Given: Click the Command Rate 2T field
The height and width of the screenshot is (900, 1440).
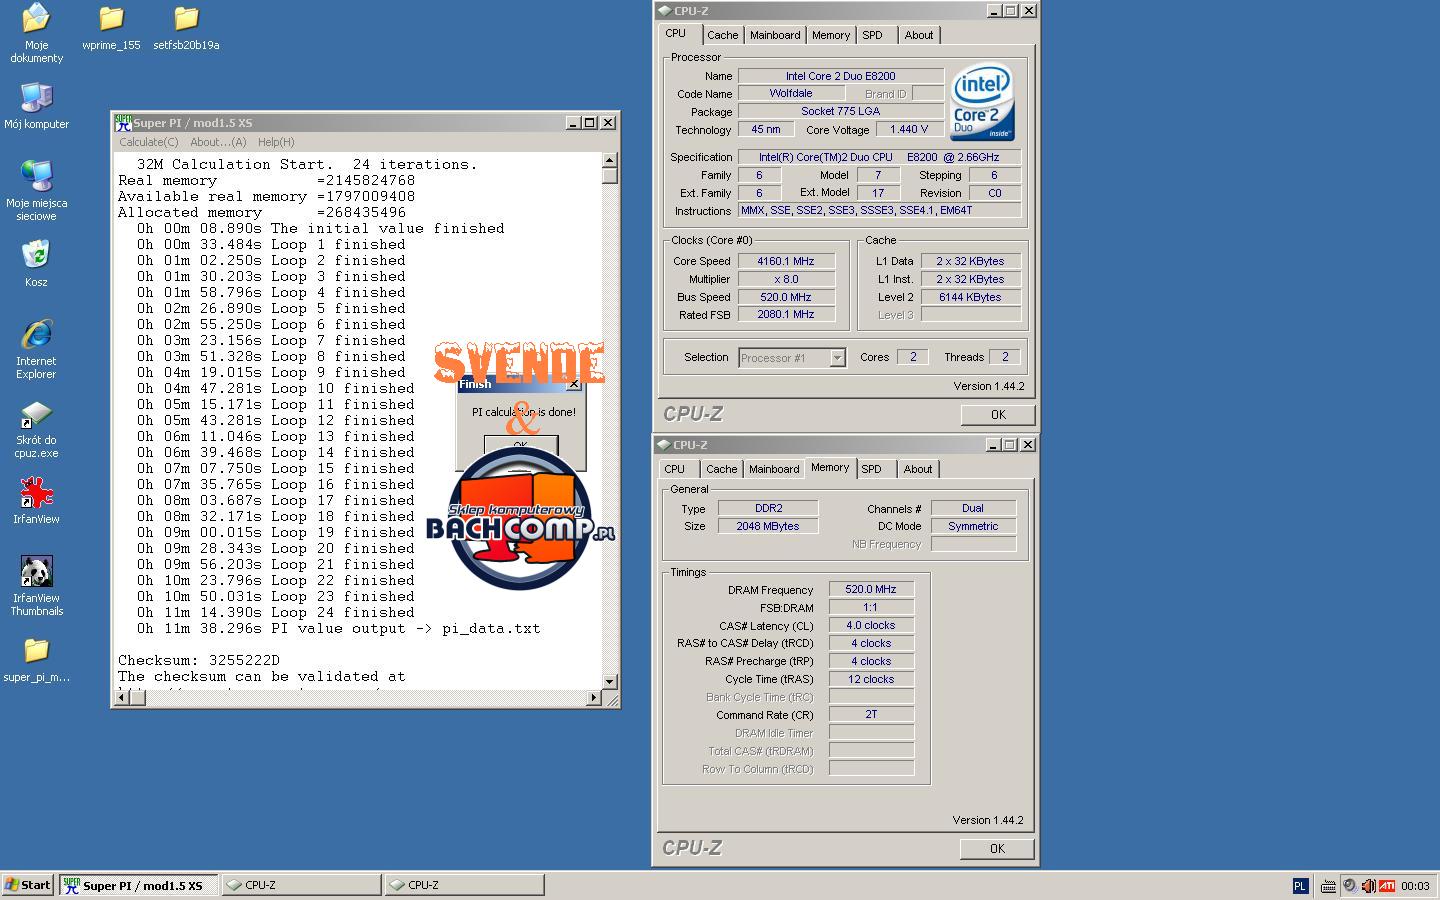Looking at the screenshot, I should point(871,715).
